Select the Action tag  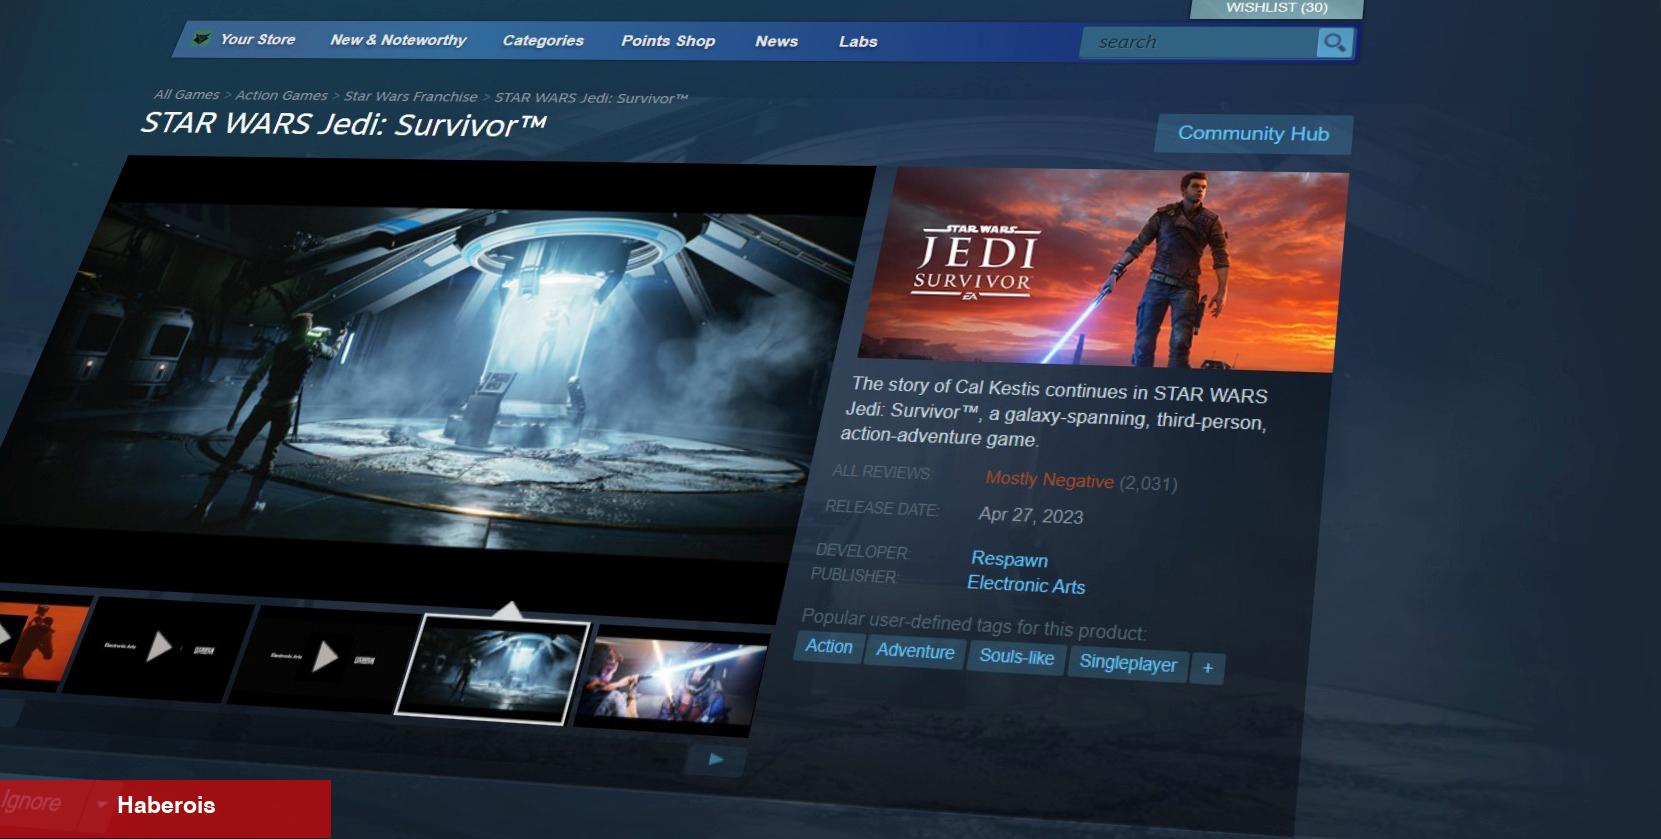(x=829, y=647)
